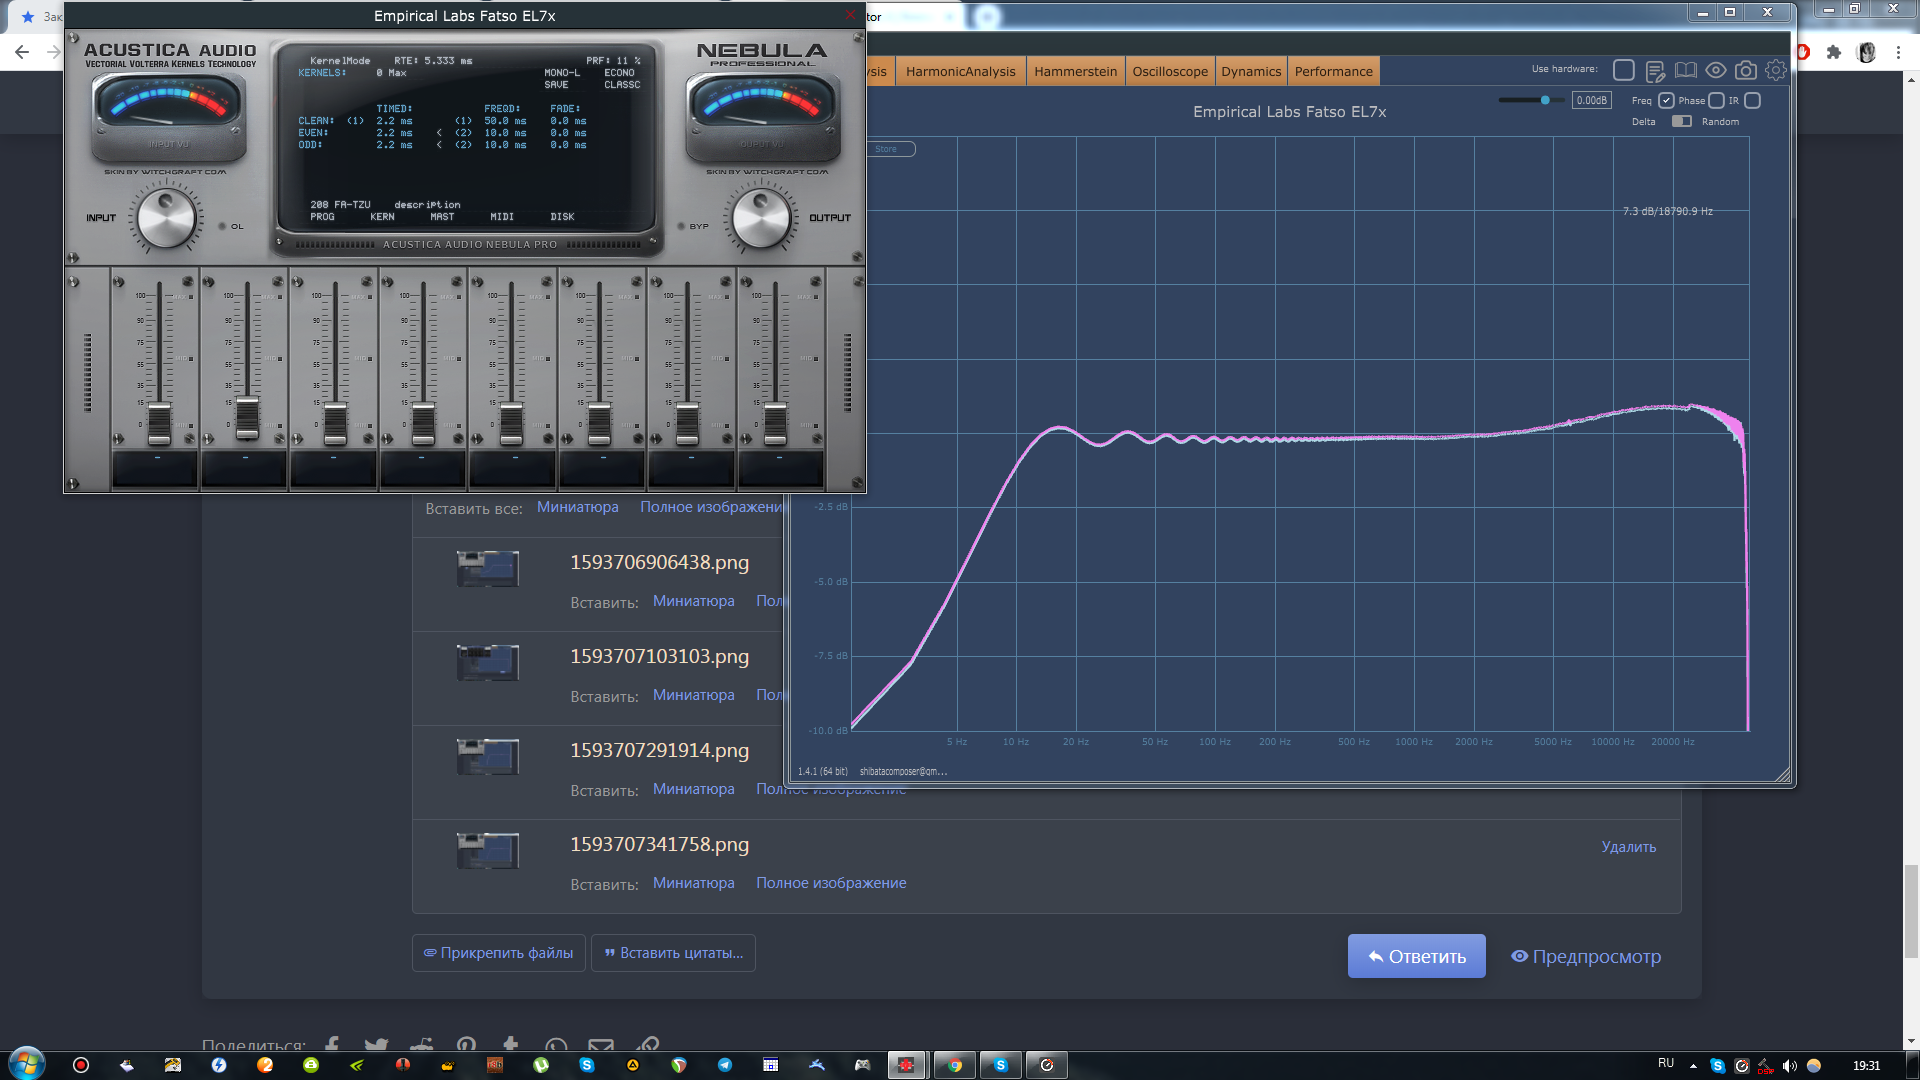Viewport: 1920px width, 1080px height.
Task: Flip the Delta/Random toggle switch
Action: point(1682,122)
